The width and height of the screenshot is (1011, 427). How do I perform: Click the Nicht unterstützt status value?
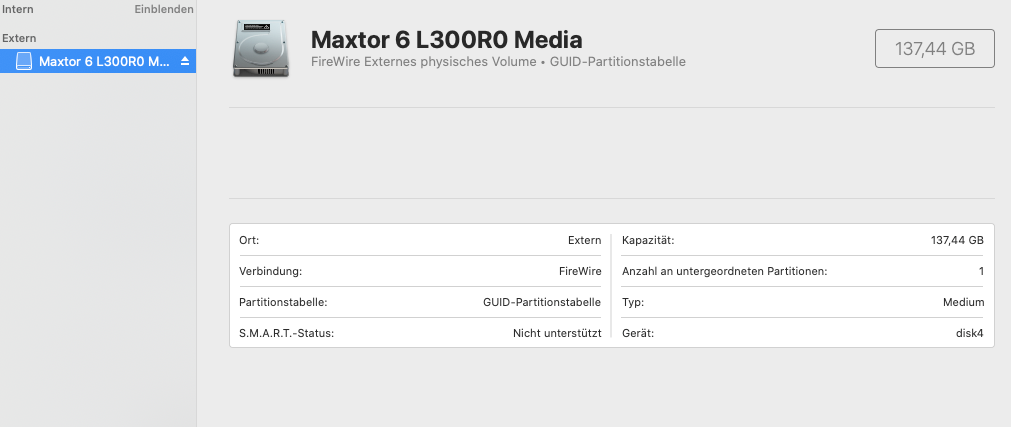(x=557, y=333)
